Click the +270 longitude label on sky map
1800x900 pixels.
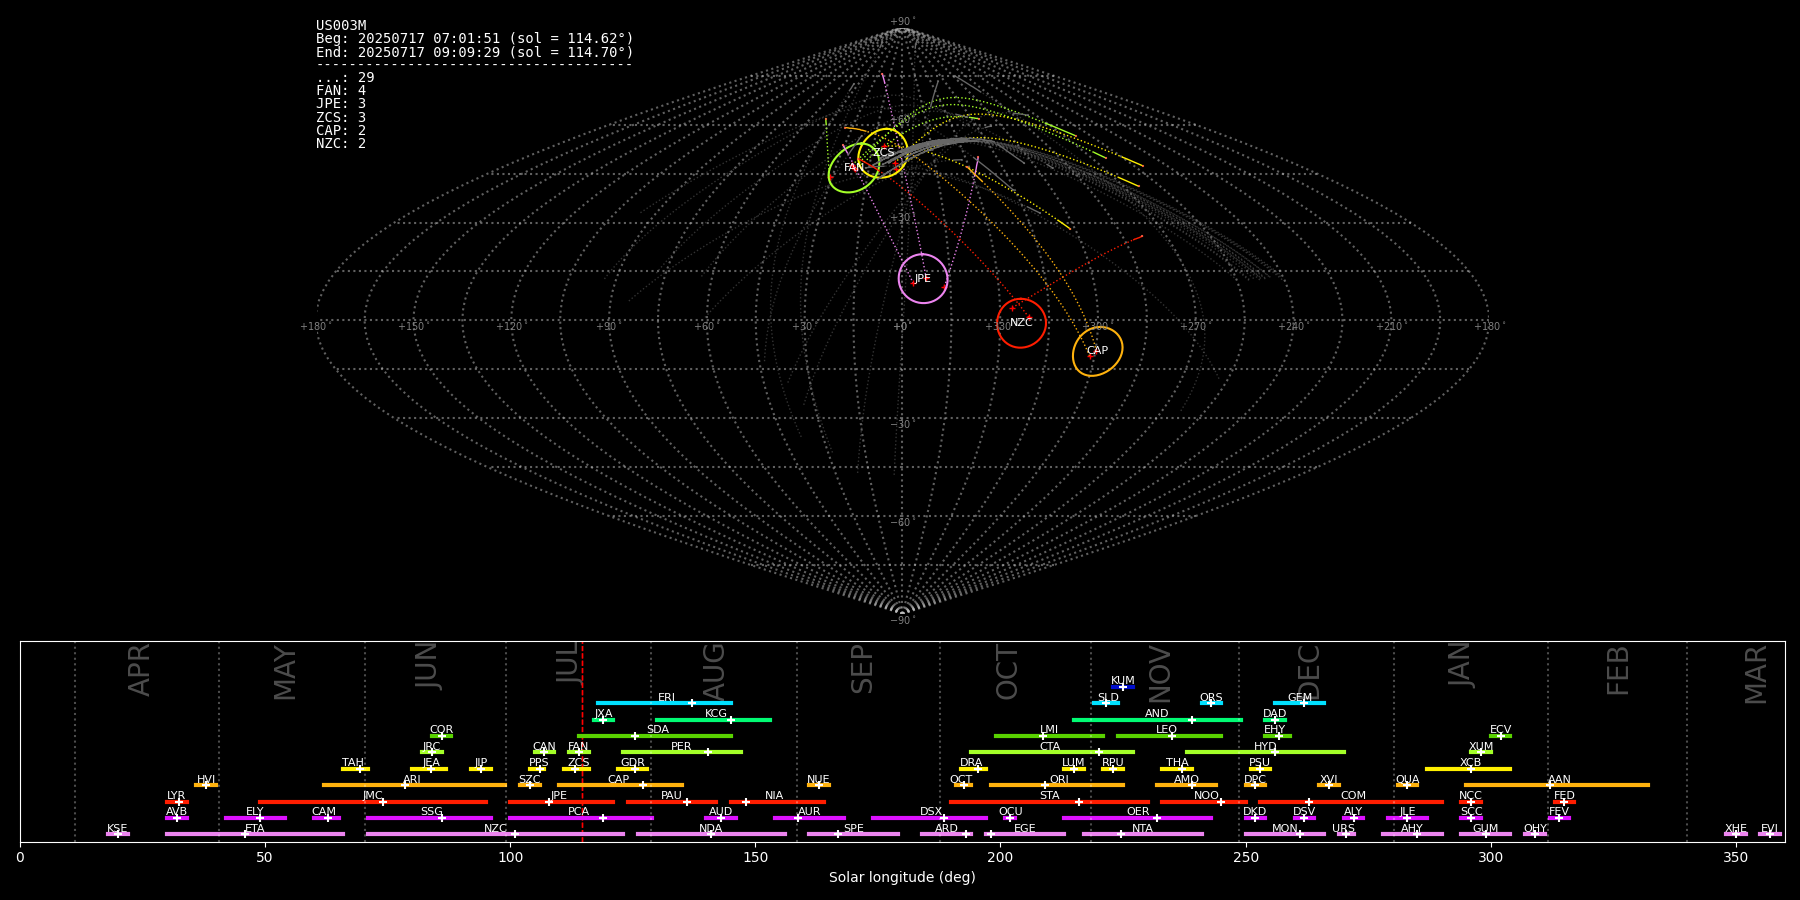(x=1193, y=327)
